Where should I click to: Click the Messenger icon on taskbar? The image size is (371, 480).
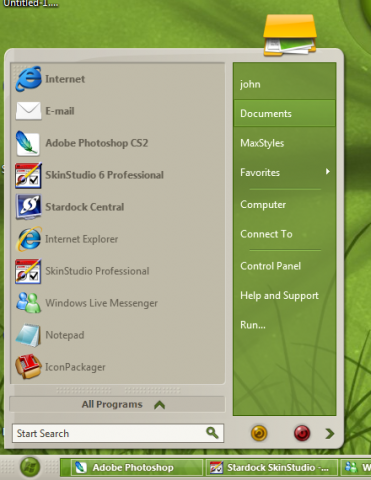click(x=351, y=467)
